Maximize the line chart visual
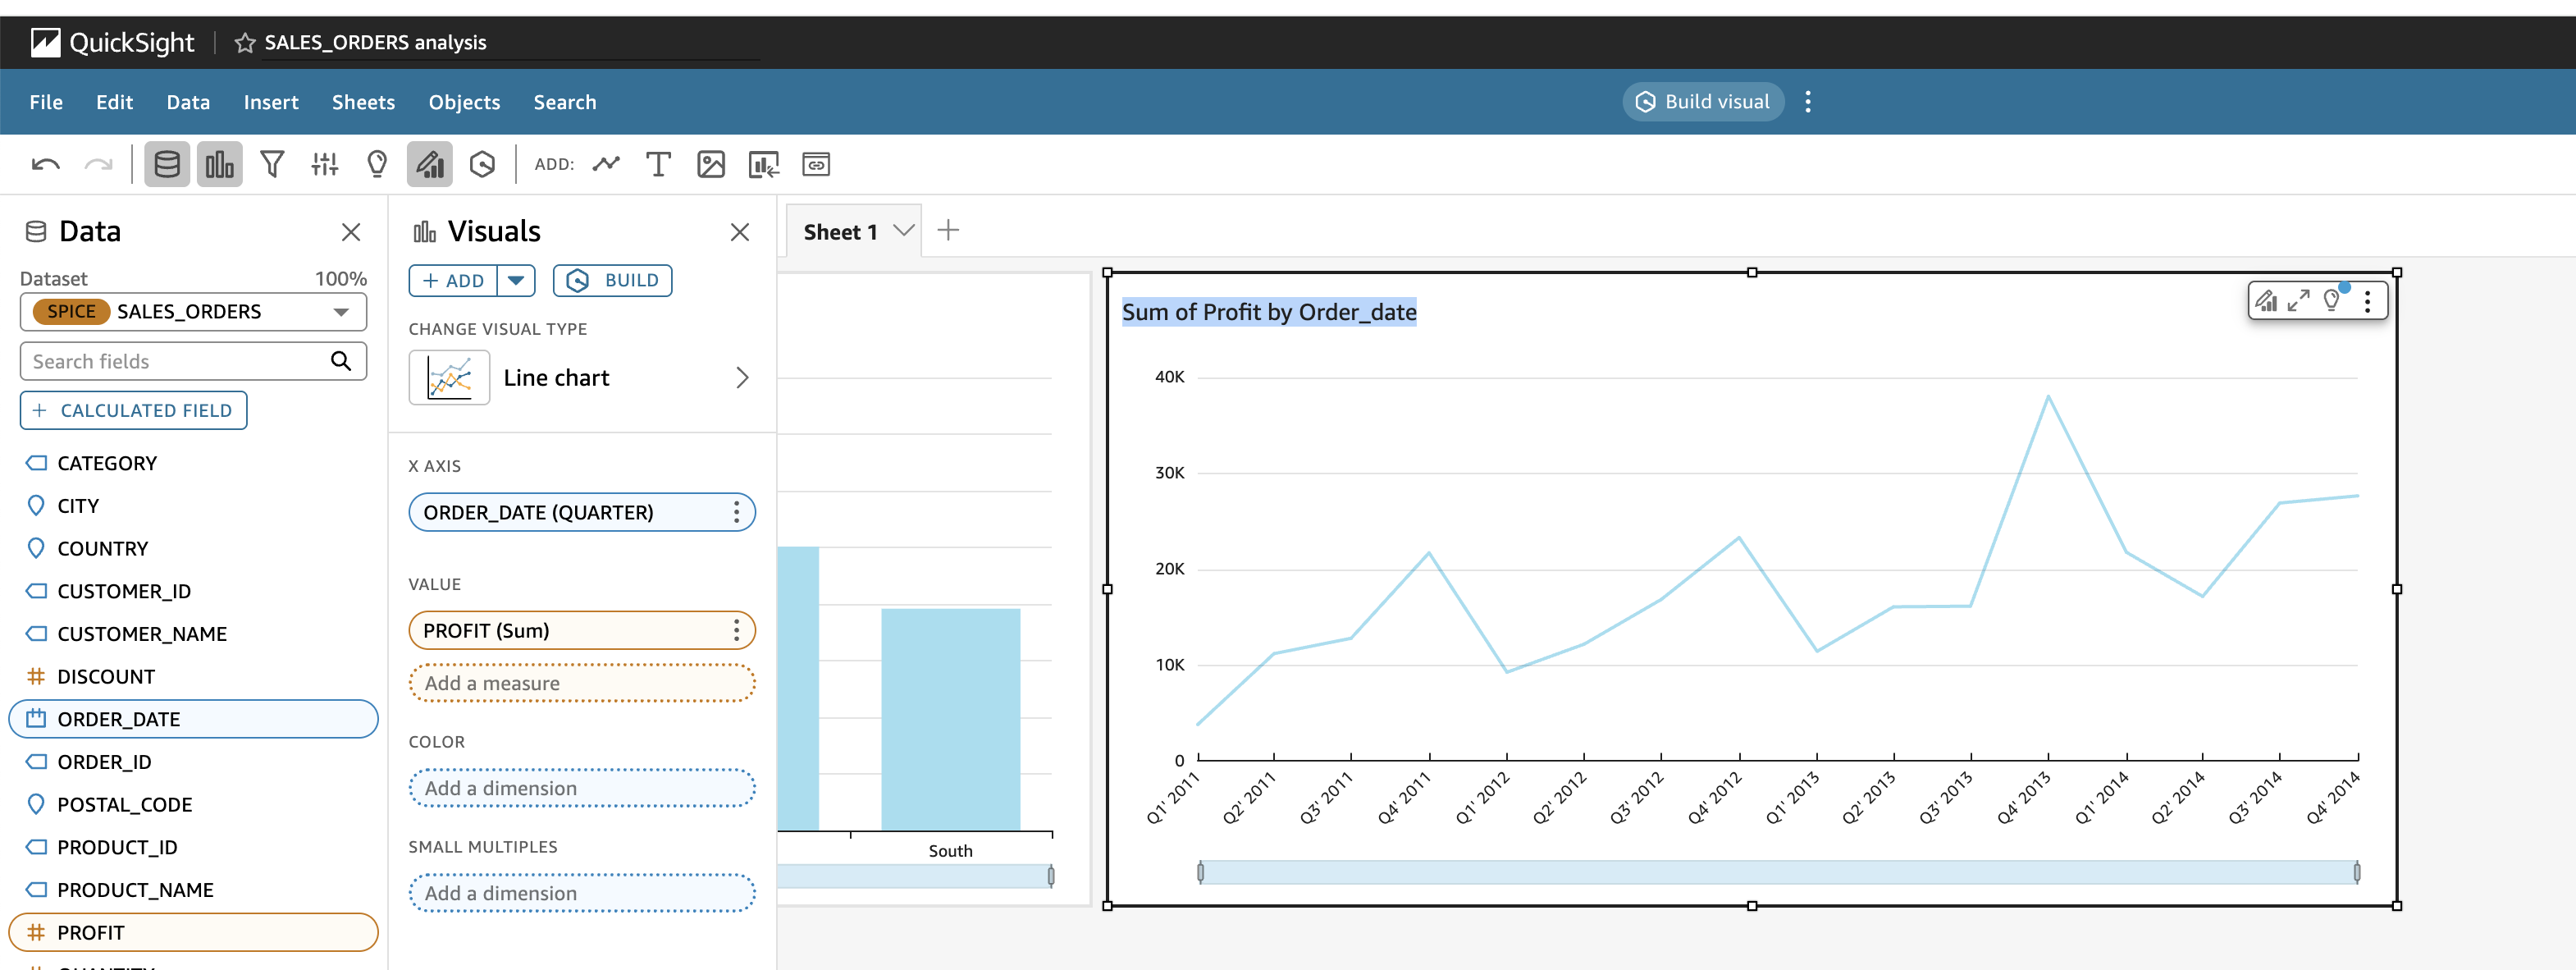The image size is (2576, 970). [2298, 300]
